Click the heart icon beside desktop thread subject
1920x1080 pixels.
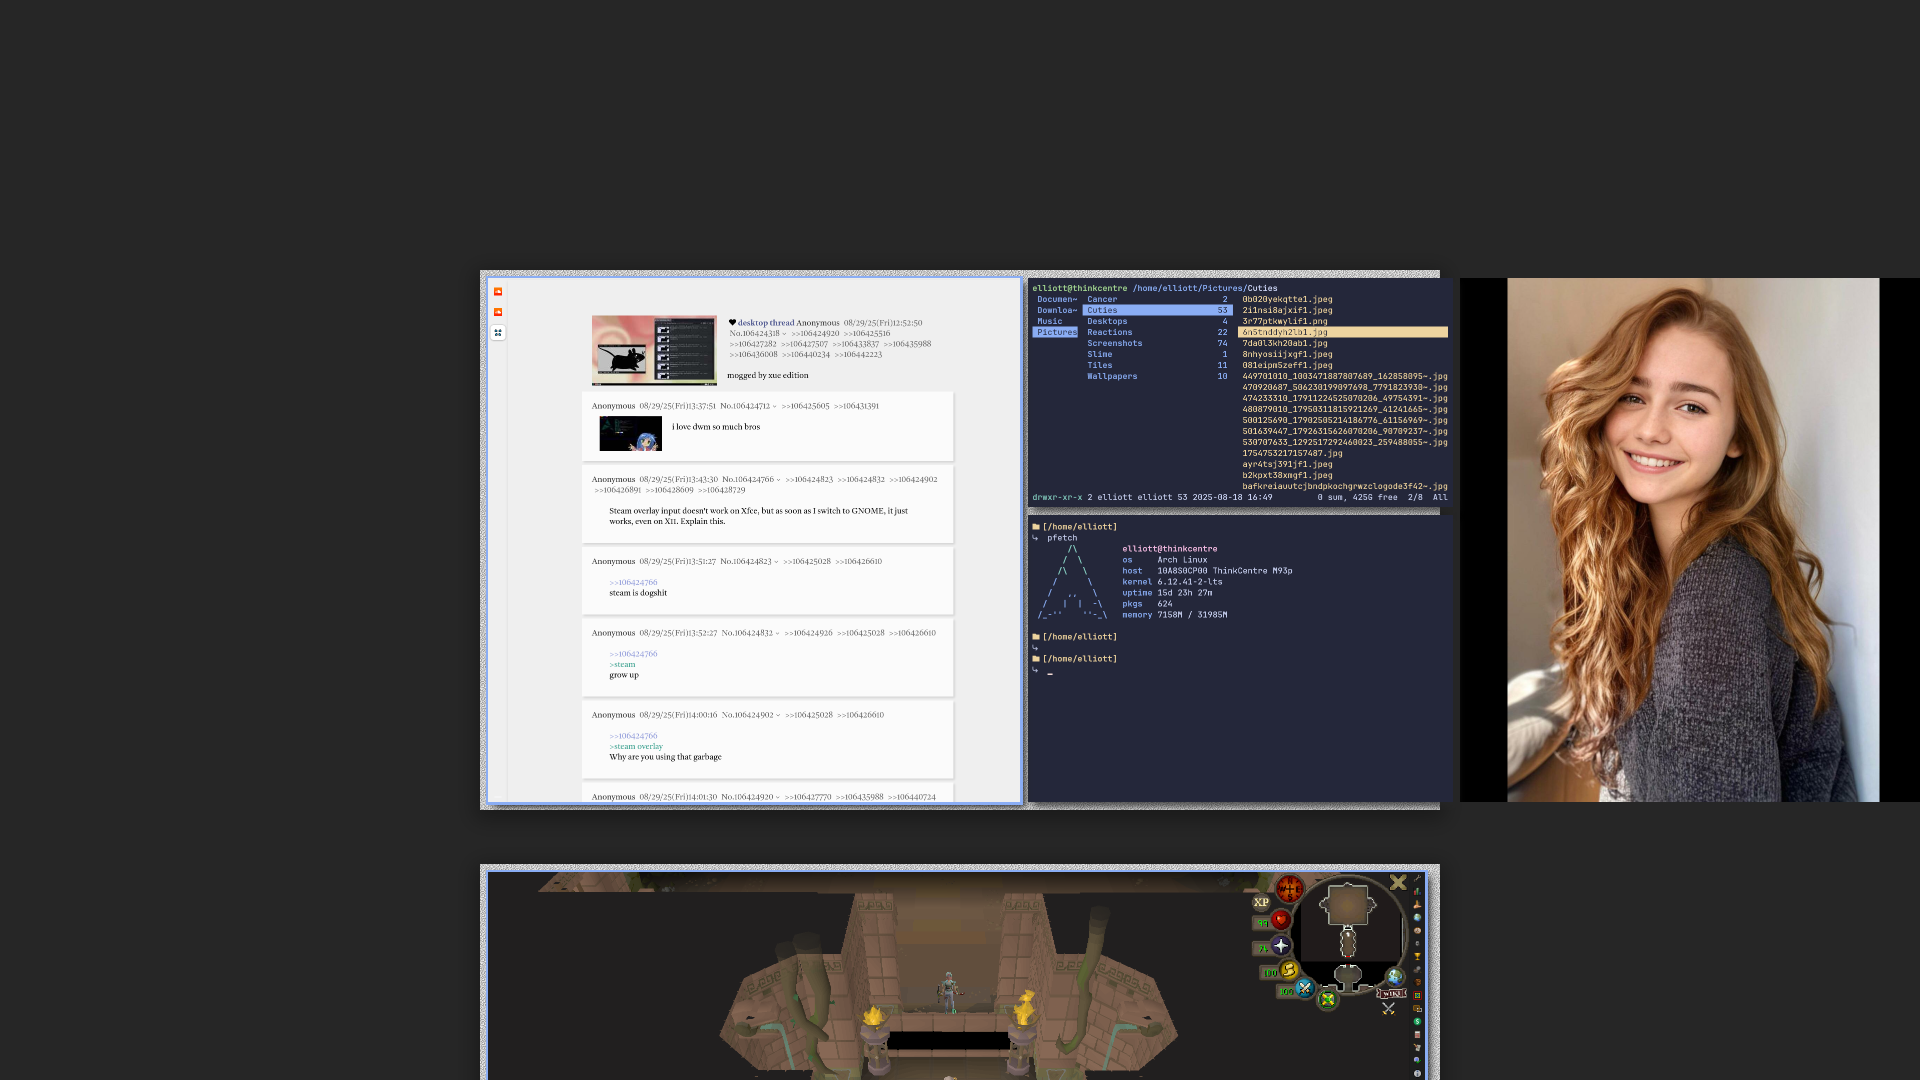click(732, 323)
